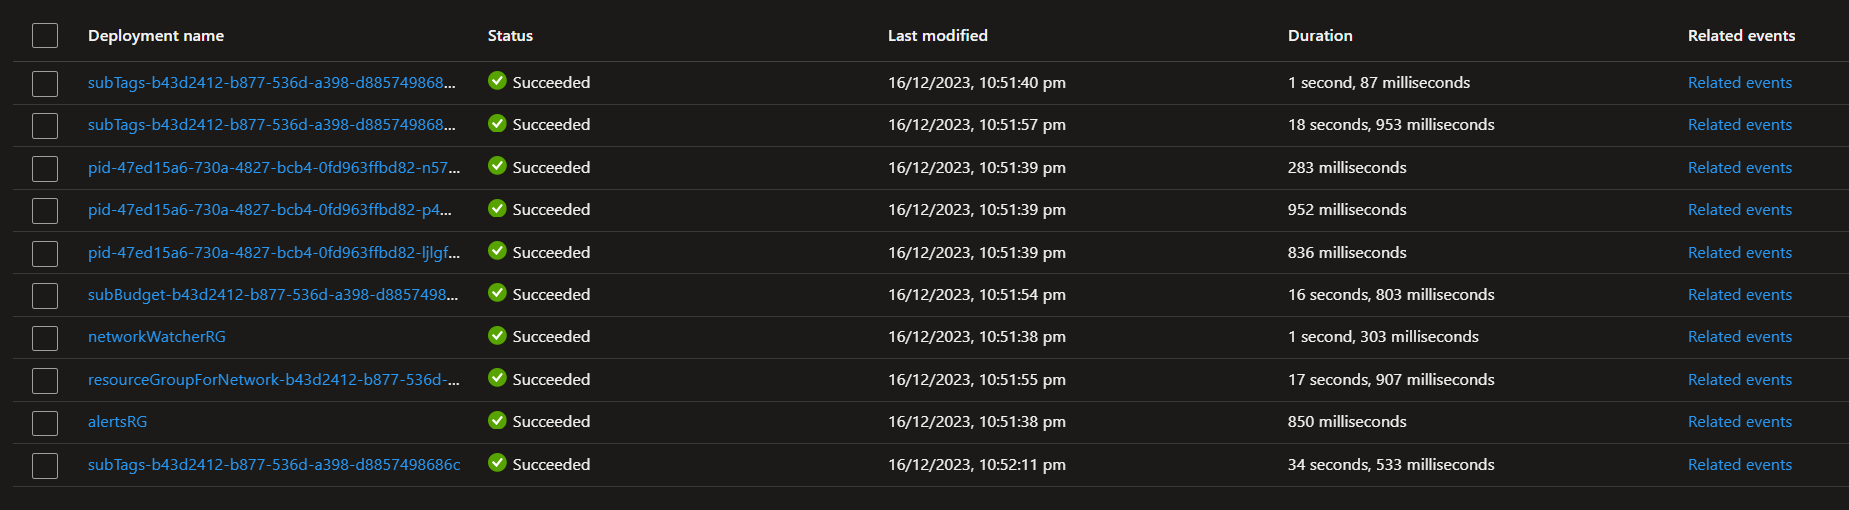Toggle the select-all checkbox in the header
The height and width of the screenshot is (510, 1849).
click(x=45, y=36)
